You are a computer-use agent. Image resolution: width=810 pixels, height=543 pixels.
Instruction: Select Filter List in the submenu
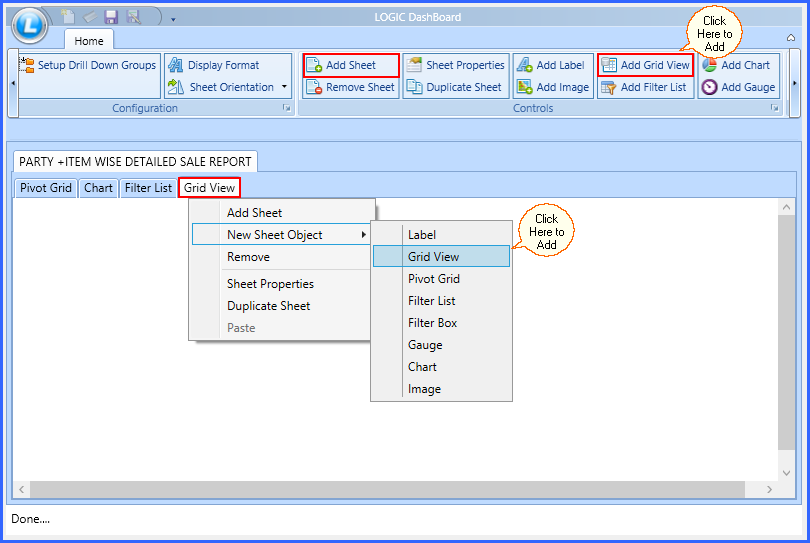point(442,301)
